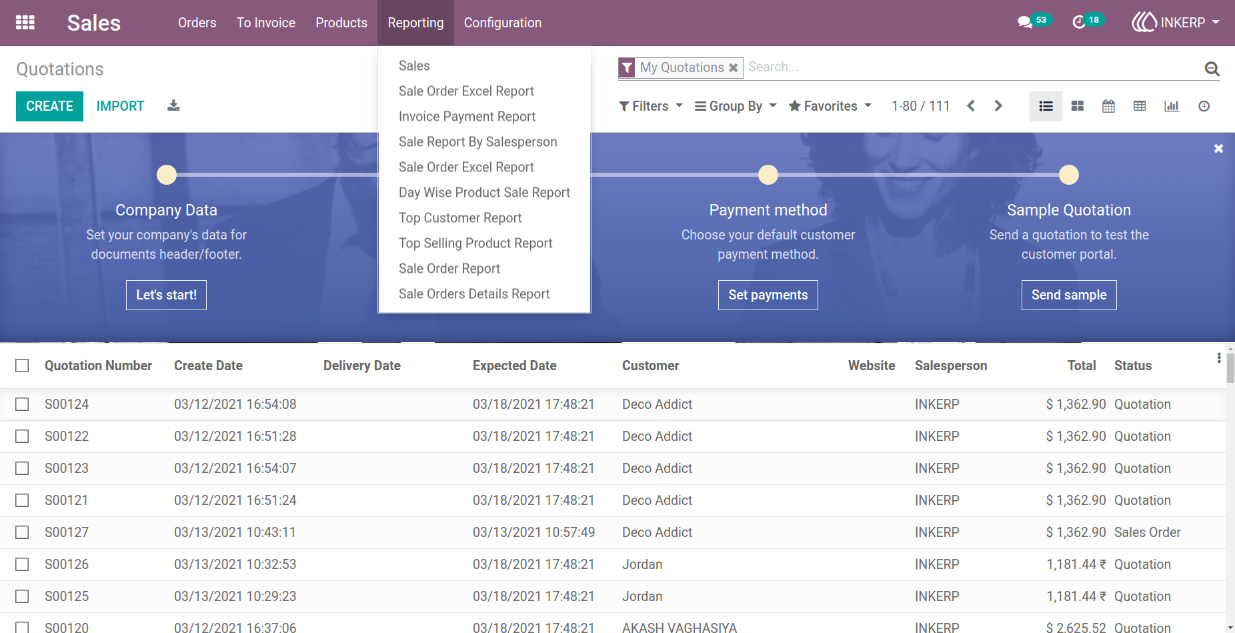Tick the select-all checkbox in the table header
The width and height of the screenshot is (1235, 633).
coord(22,365)
